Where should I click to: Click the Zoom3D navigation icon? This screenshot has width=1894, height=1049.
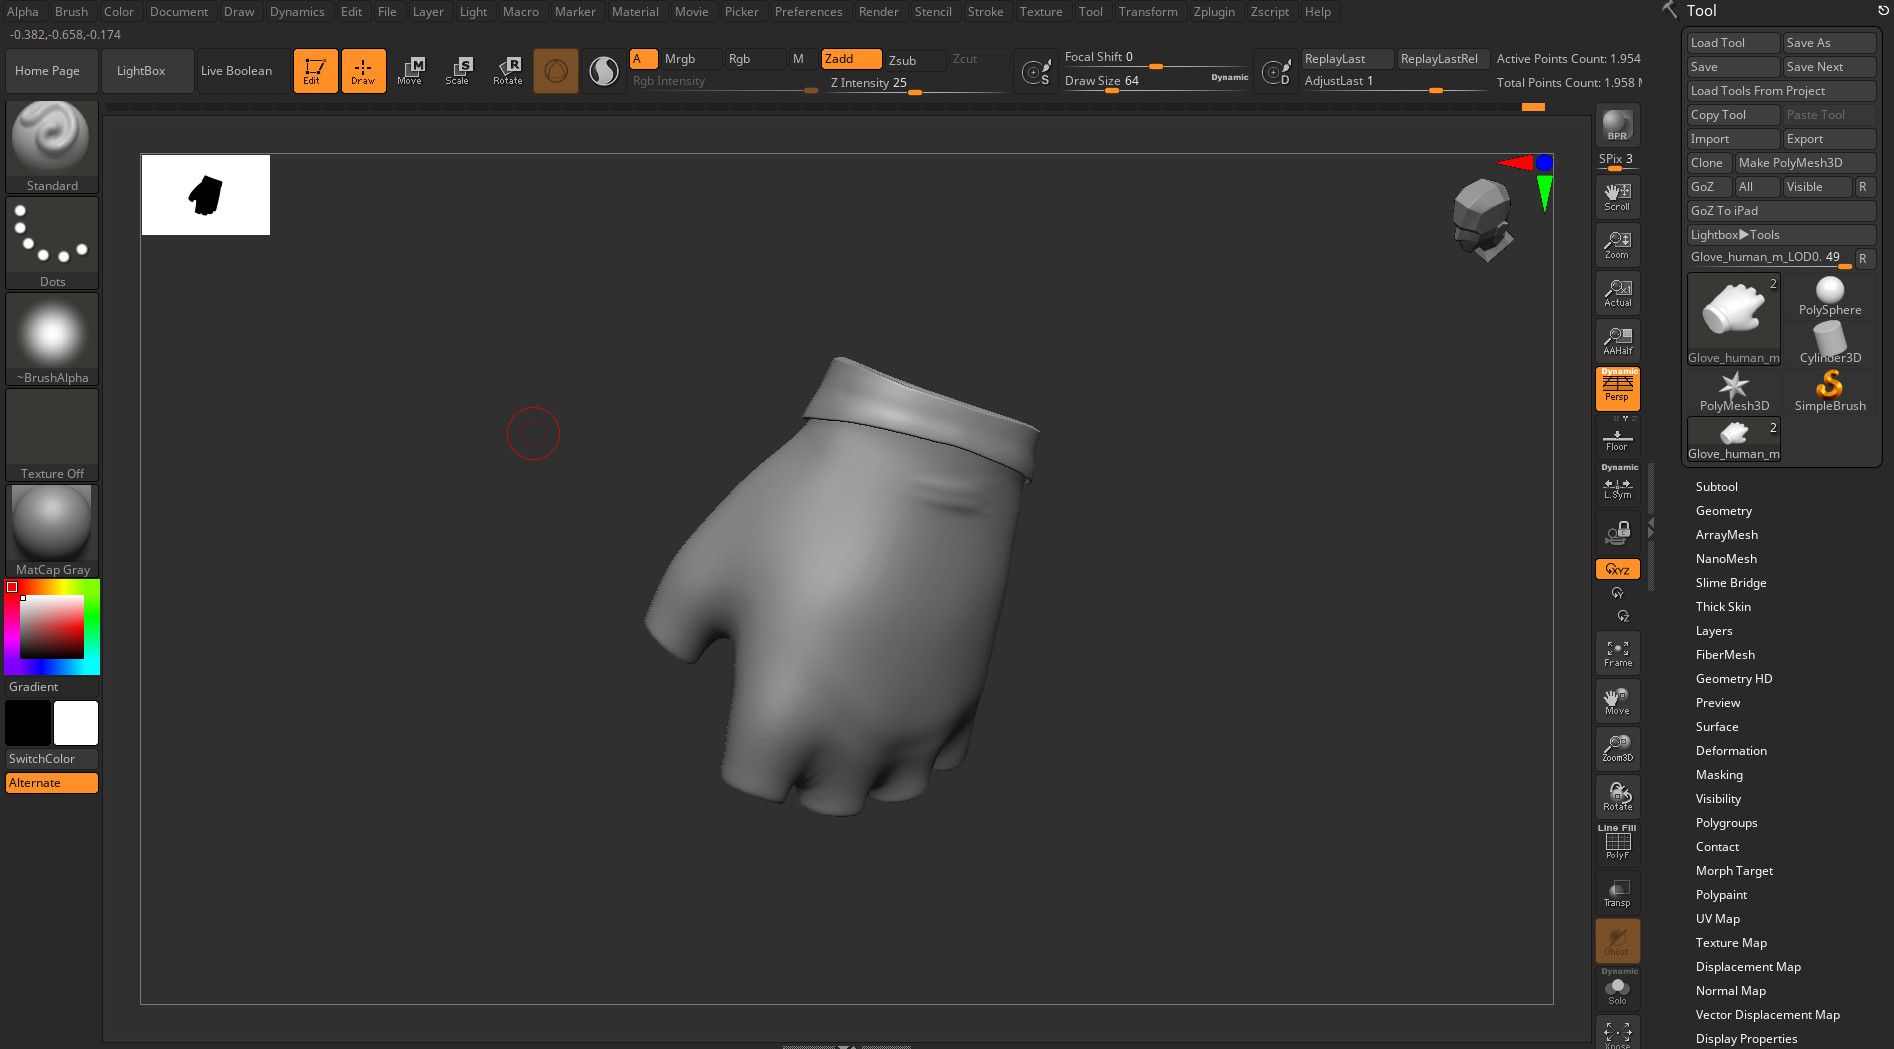coord(1617,748)
